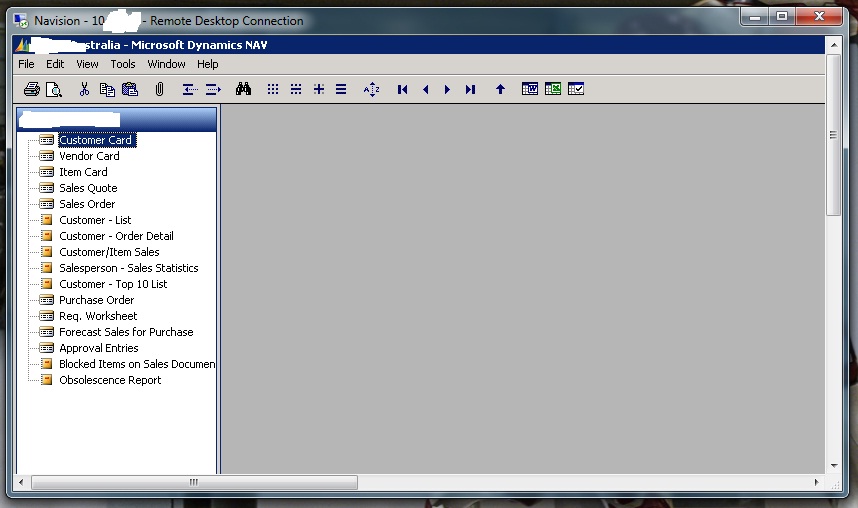Click the up arrow List icon
The height and width of the screenshot is (508, 858).
[500, 89]
